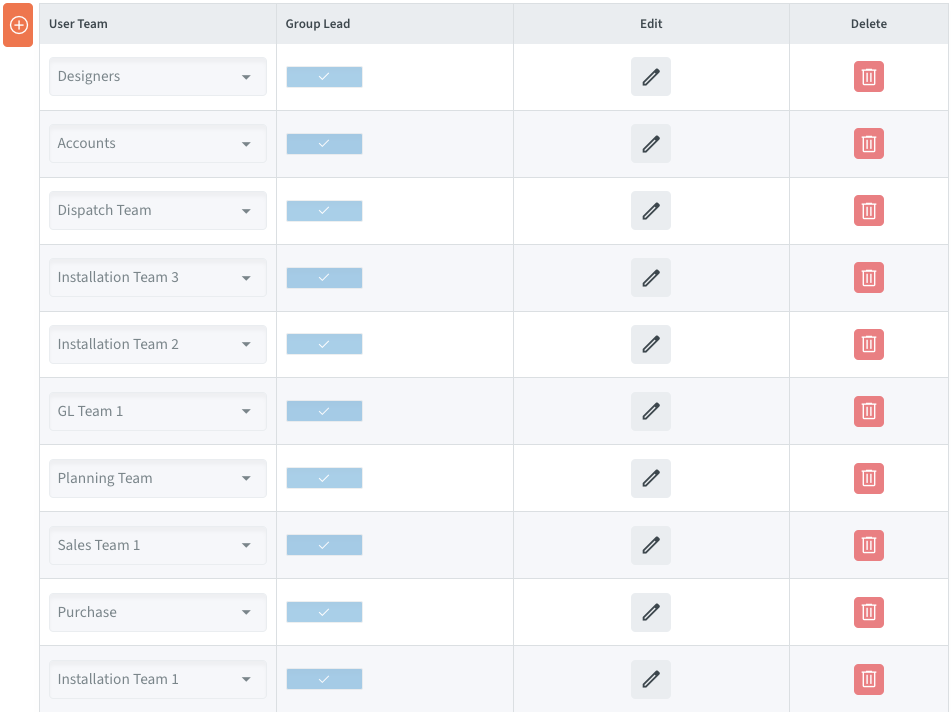This screenshot has width=951, height=712.
Task: Delete the Installation Team 1 row
Action: (869, 679)
